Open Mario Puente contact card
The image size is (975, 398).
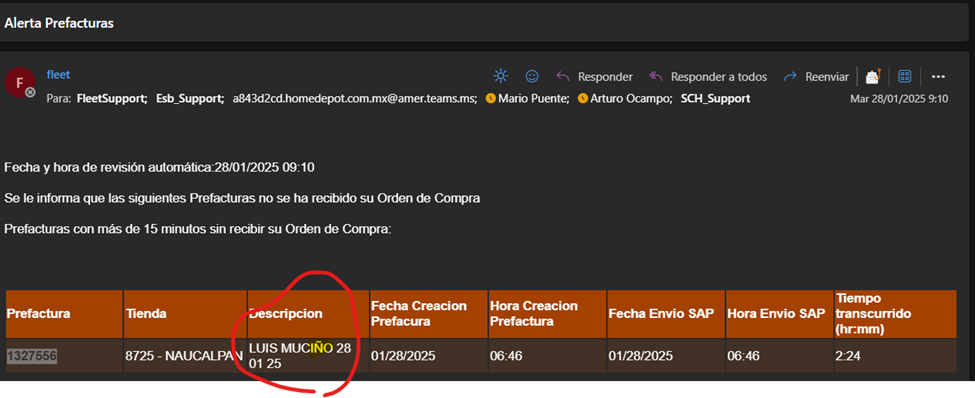527,98
